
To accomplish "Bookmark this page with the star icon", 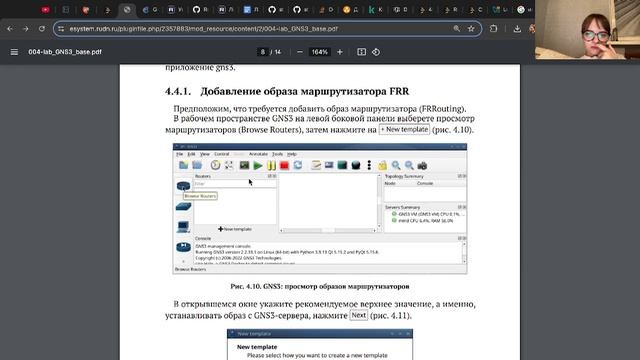I will coord(471,29).
